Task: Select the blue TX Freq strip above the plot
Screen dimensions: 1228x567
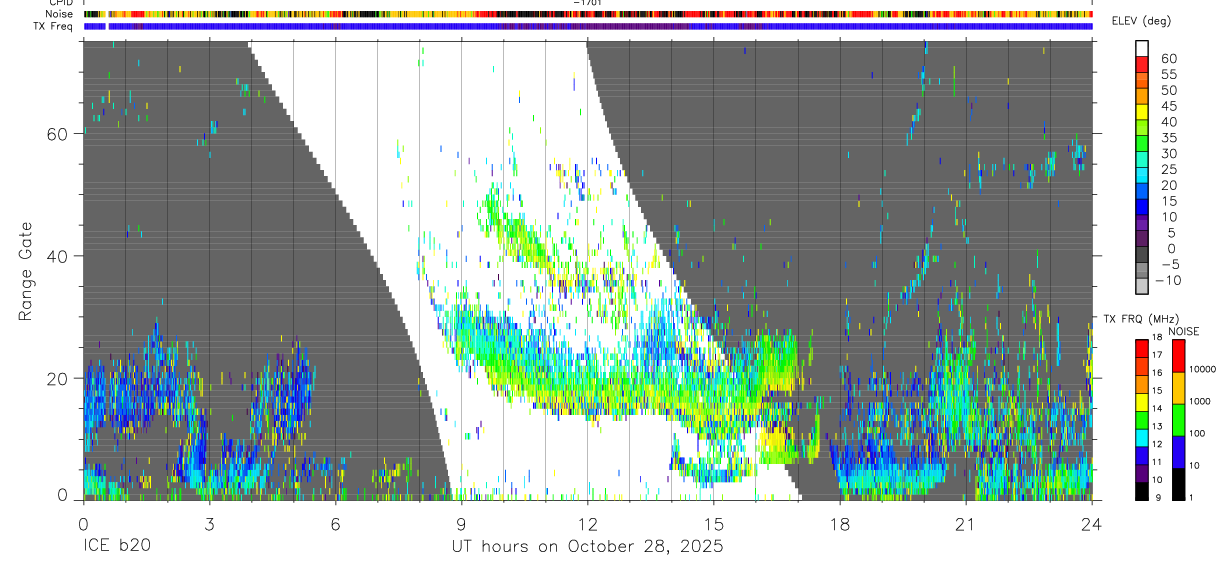Action: [x=588, y=26]
